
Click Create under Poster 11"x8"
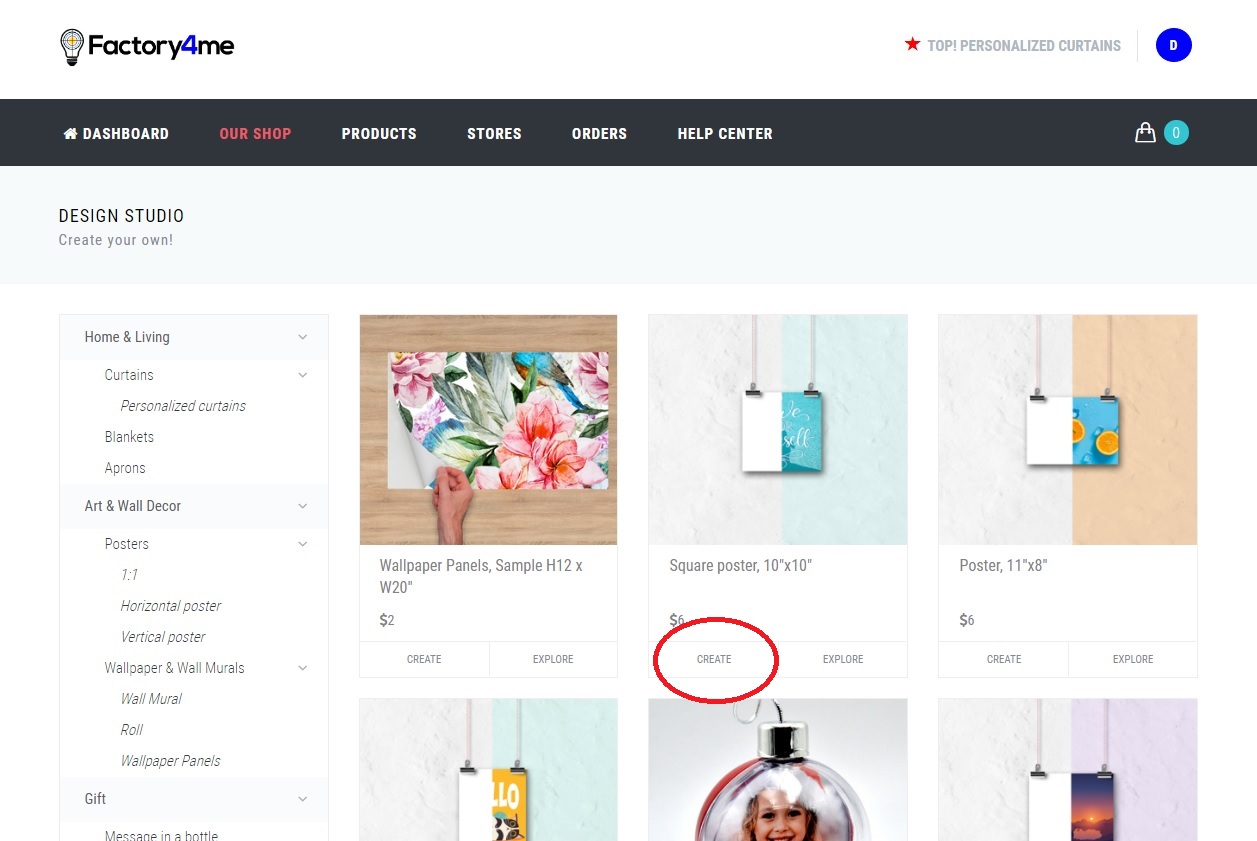click(1004, 659)
